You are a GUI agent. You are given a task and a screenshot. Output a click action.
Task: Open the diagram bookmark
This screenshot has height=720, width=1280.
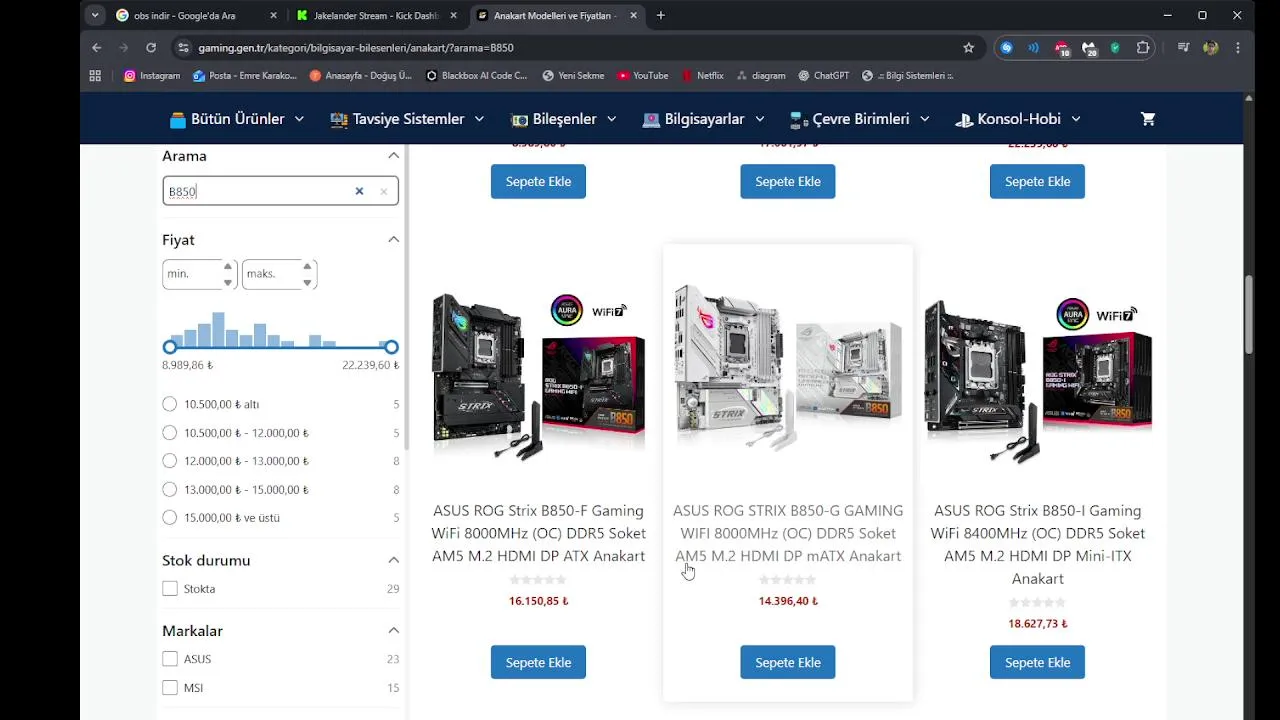[759, 76]
